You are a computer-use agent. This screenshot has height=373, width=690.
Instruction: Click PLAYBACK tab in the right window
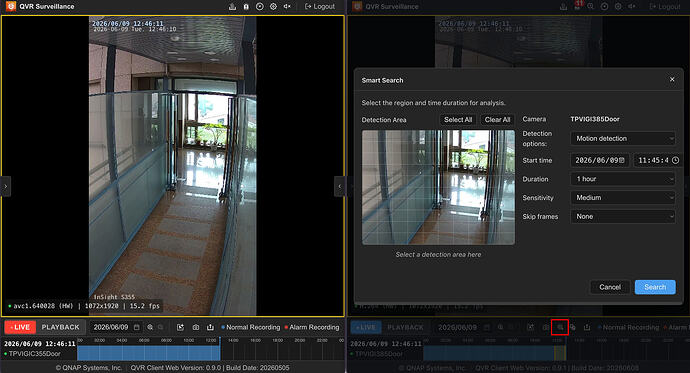coord(406,327)
